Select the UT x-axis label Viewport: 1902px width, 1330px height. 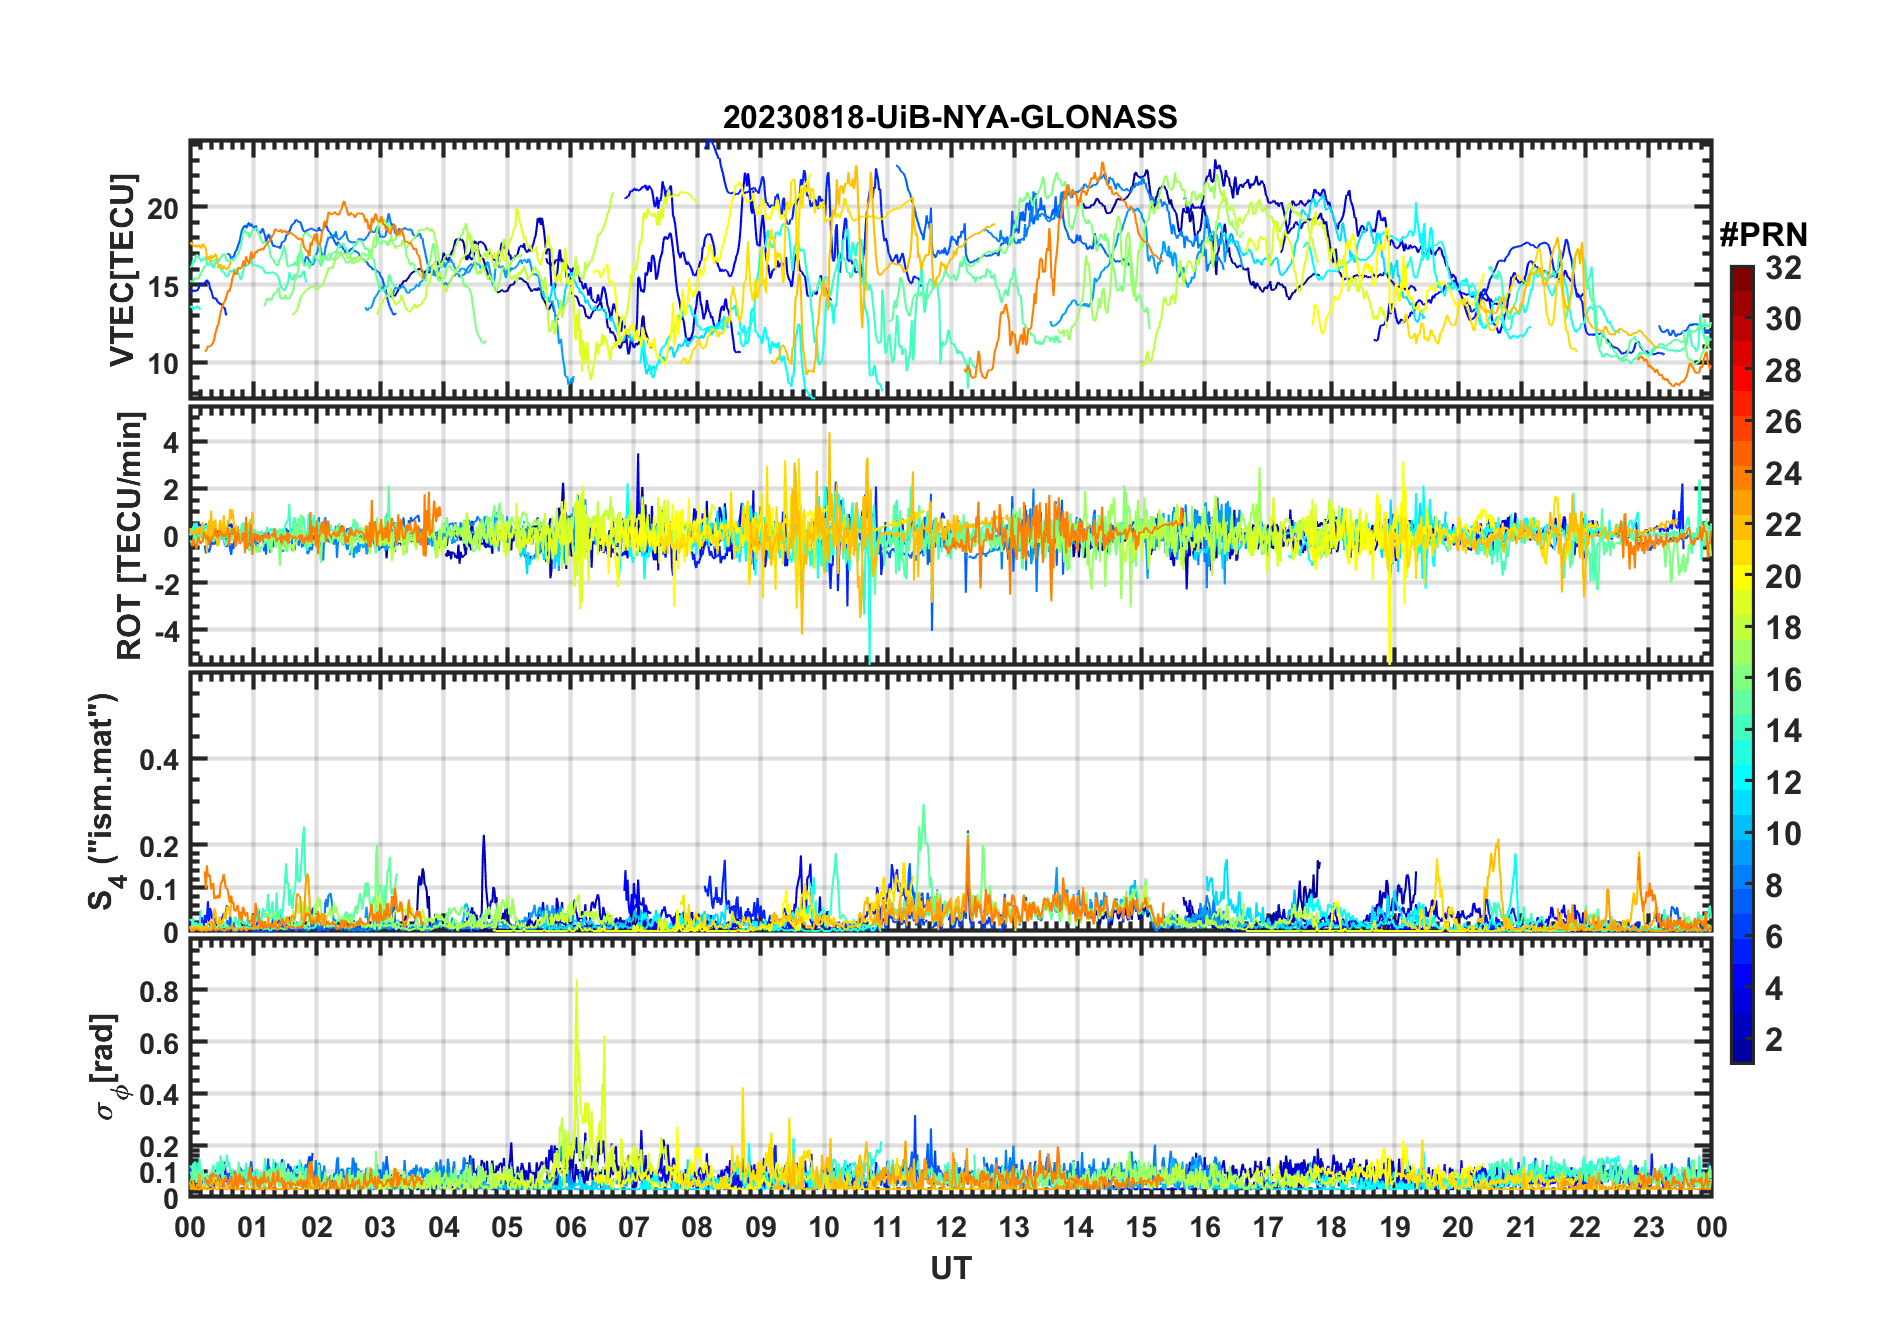[950, 1268]
